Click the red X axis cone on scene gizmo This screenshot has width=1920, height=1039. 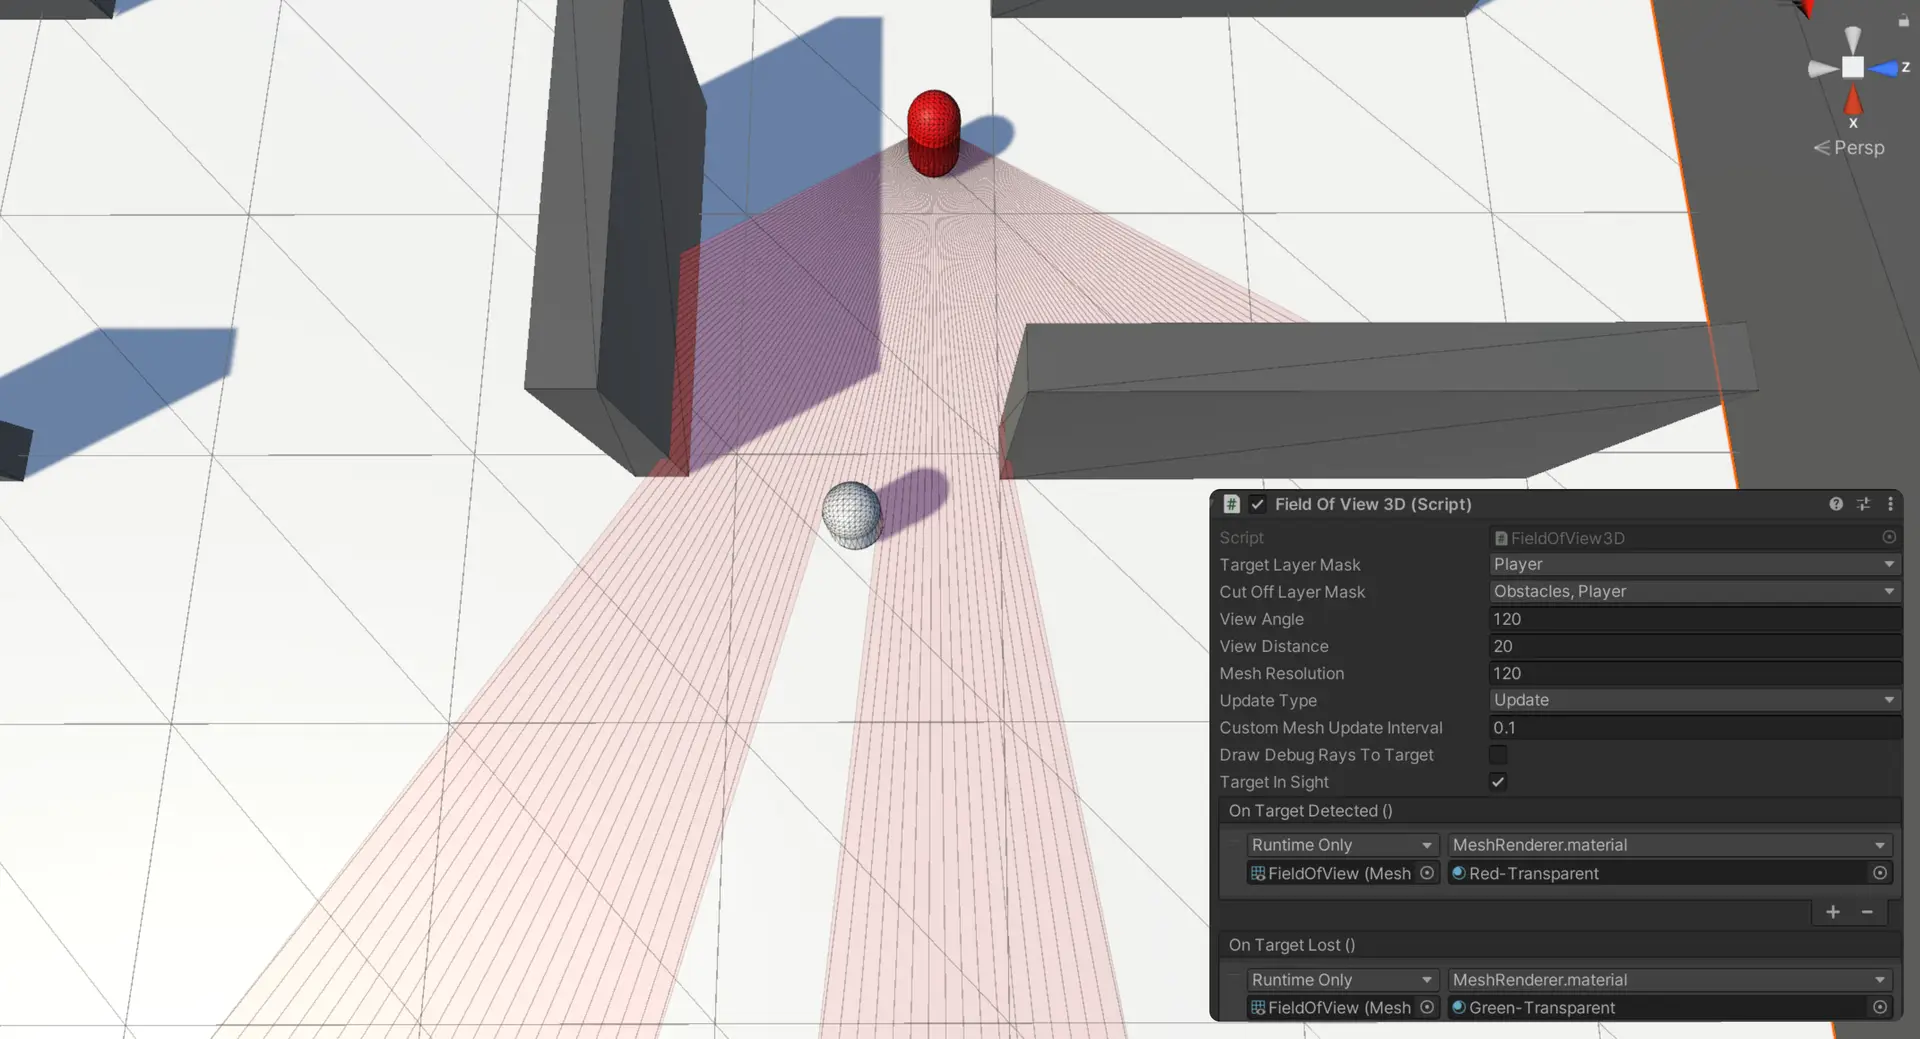click(1853, 100)
